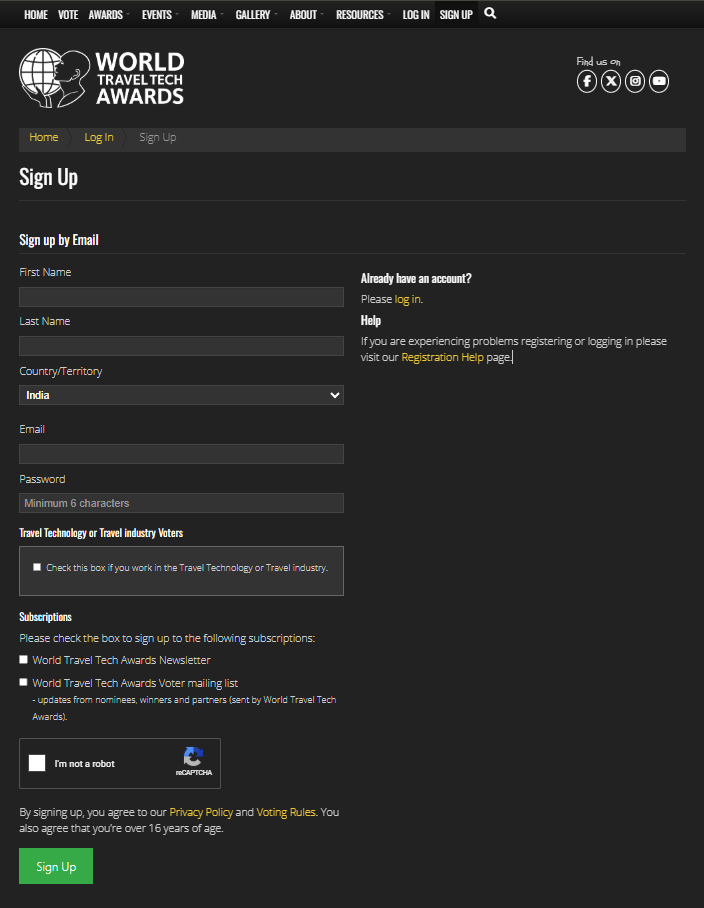Go to Home in the top navigation
Screen dimensions: 704x908
click(36, 14)
